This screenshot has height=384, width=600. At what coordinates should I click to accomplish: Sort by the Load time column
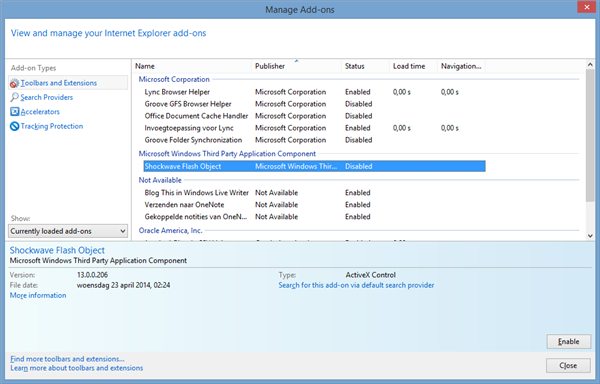pyautogui.click(x=413, y=66)
